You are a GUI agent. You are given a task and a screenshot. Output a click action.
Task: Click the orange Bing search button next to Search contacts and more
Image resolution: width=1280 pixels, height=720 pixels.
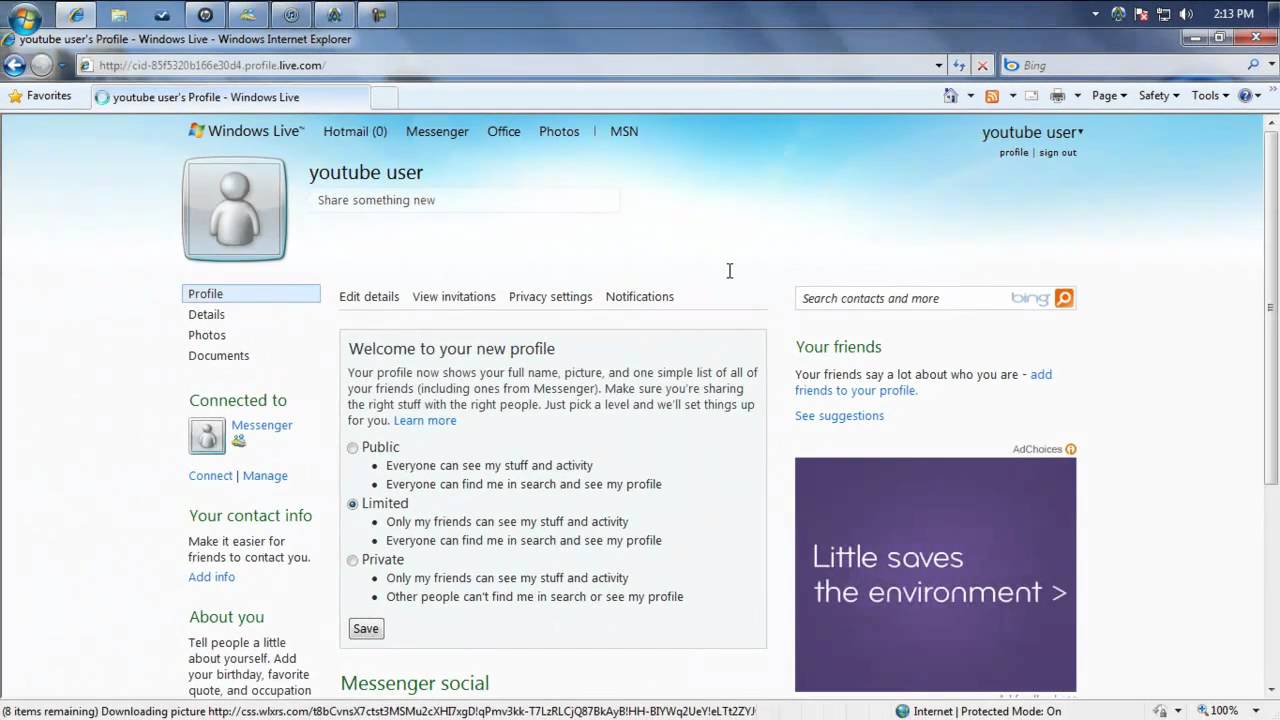[x=1064, y=298]
